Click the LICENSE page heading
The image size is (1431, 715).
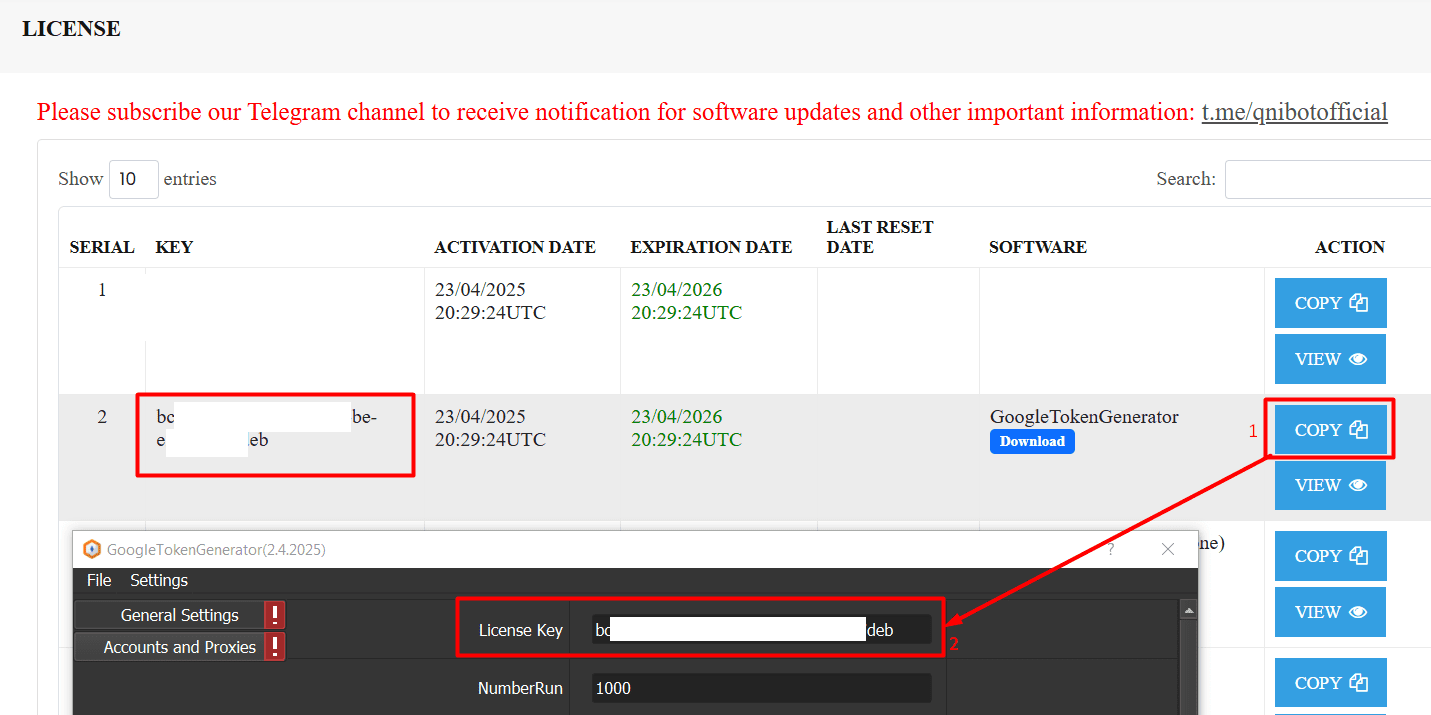click(x=72, y=29)
